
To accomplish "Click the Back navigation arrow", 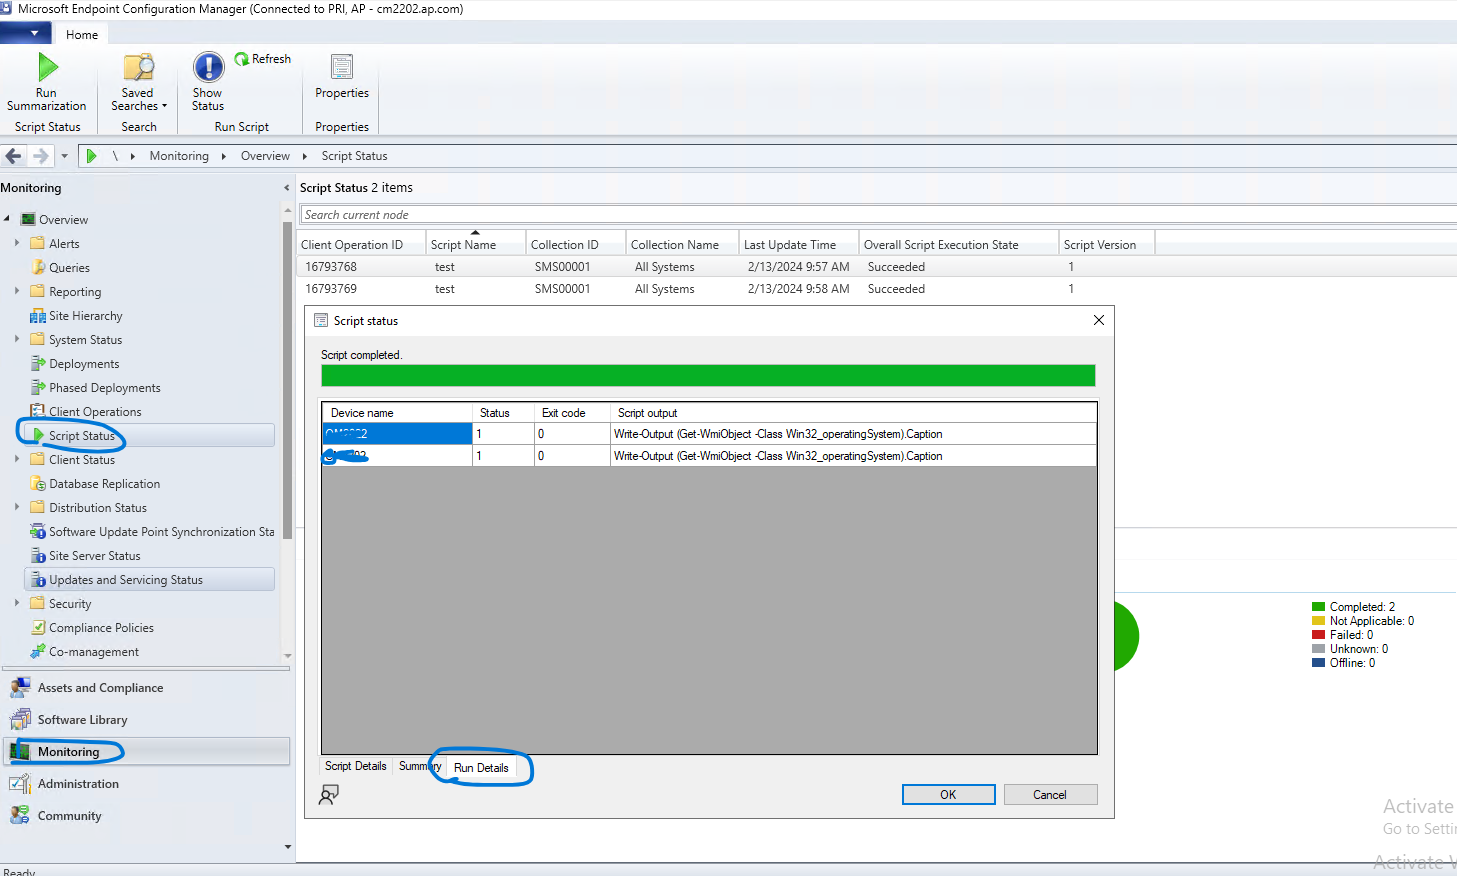I will tap(14, 156).
